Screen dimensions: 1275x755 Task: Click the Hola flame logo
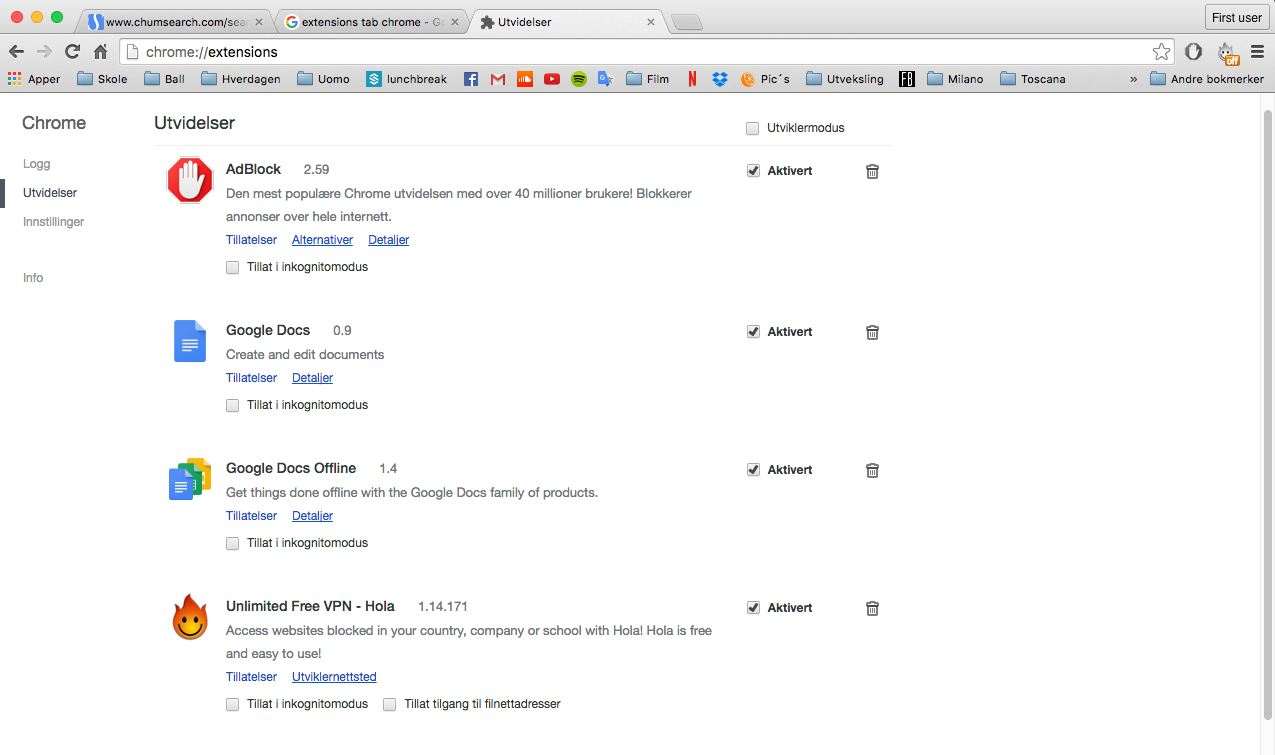click(x=190, y=618)
